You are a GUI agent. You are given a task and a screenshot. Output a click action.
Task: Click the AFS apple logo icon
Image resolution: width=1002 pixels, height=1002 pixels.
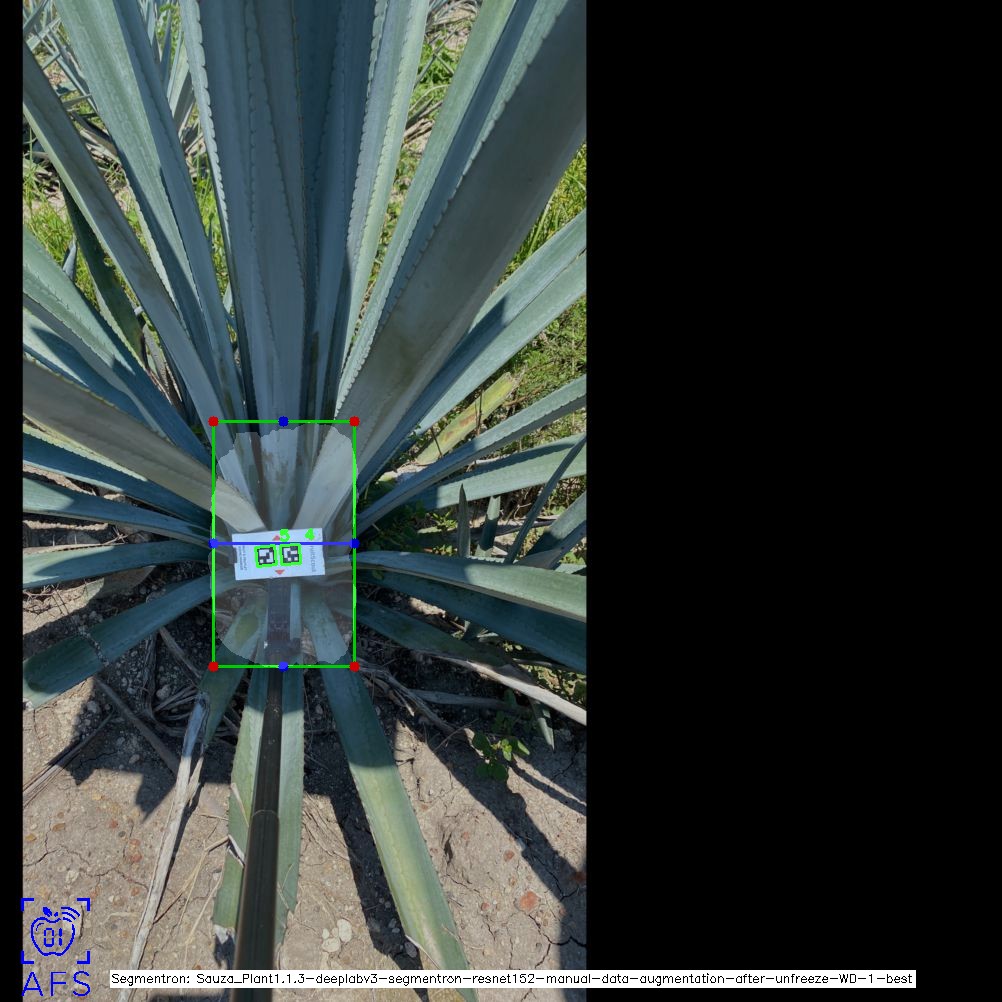click(x=55, y=931)
